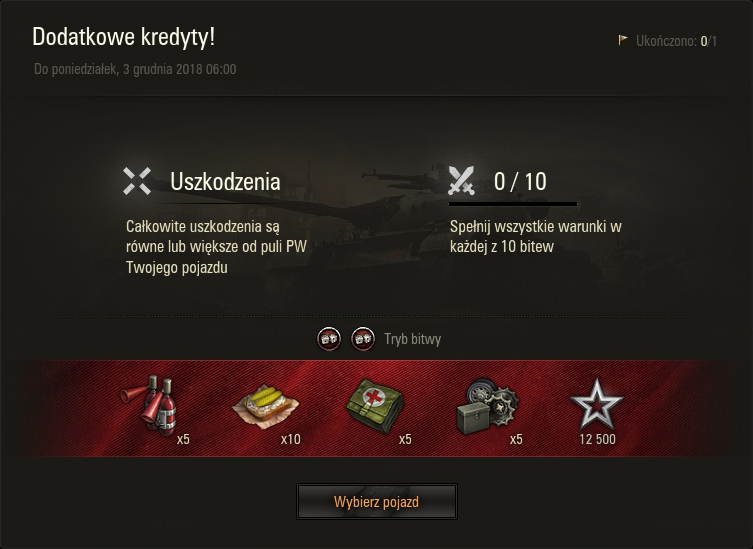Click the completed flag icon

tap(623, 40)
